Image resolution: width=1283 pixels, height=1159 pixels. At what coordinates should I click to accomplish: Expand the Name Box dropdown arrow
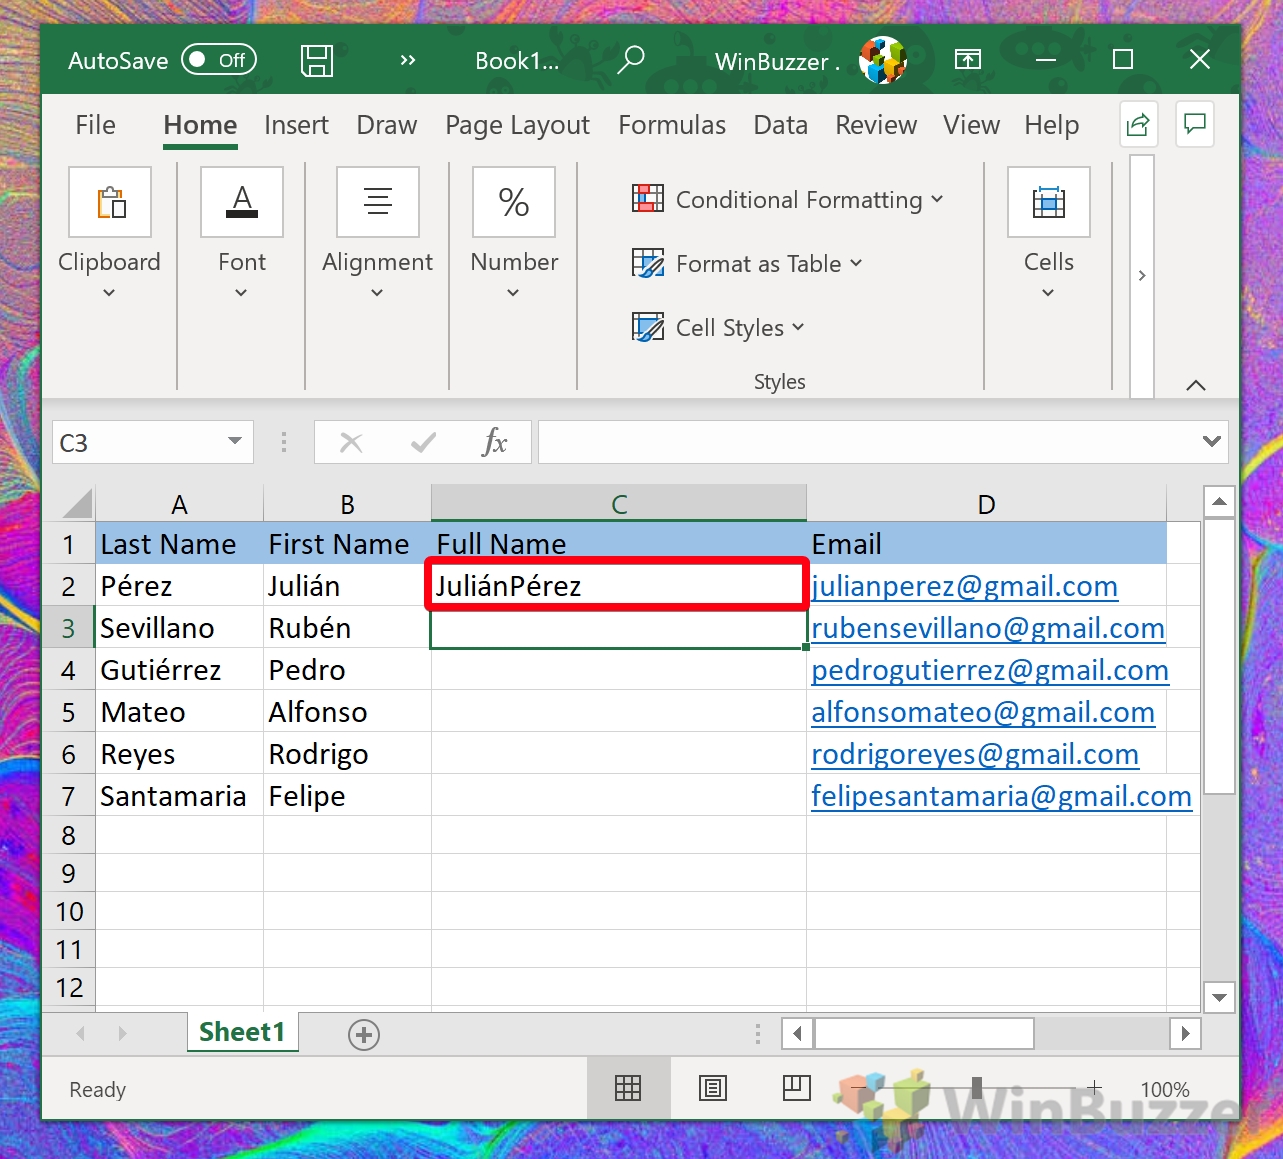tap(235, 442)
